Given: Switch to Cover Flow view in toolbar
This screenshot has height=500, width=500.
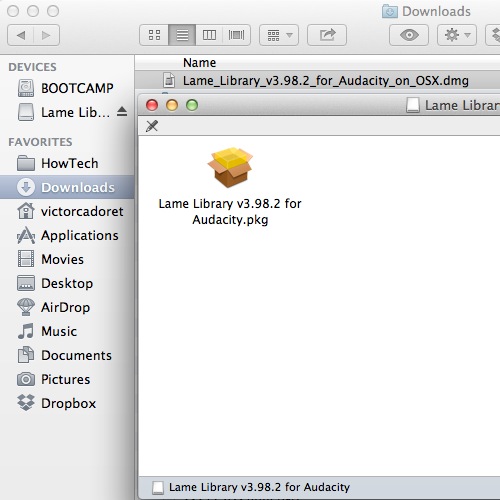Looking at the screenshot, I should coord(236,35).
